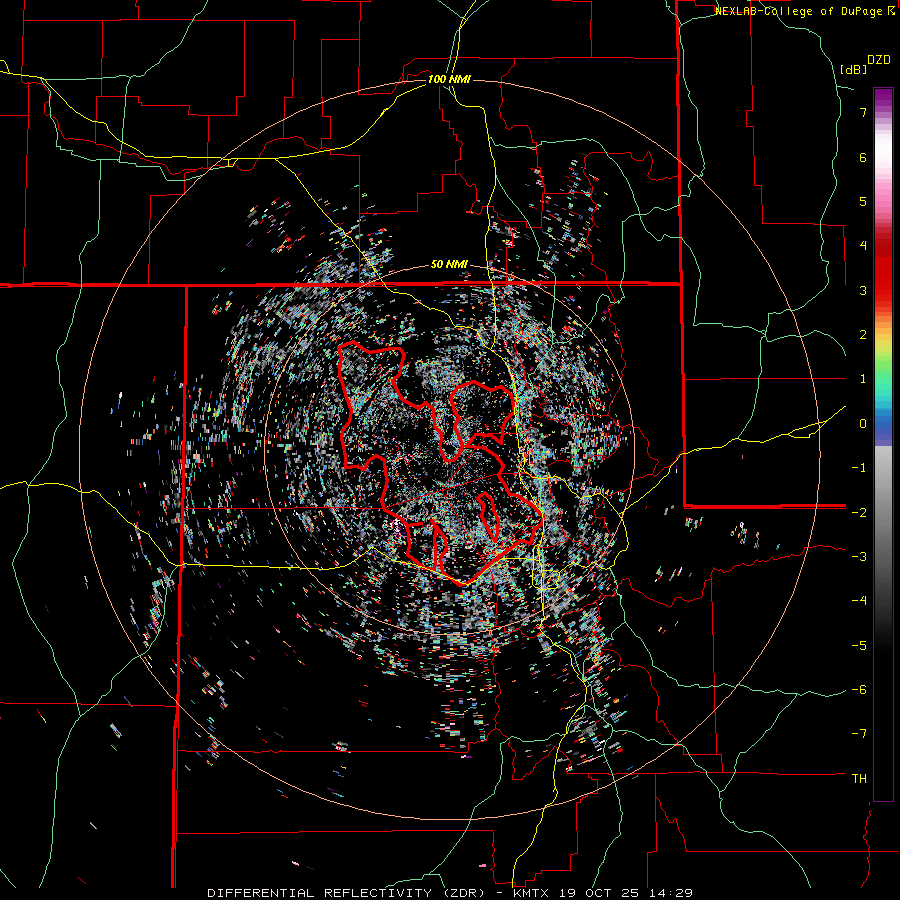
Task: Click the -7 value on the color scale
Action: click(859, 734)
